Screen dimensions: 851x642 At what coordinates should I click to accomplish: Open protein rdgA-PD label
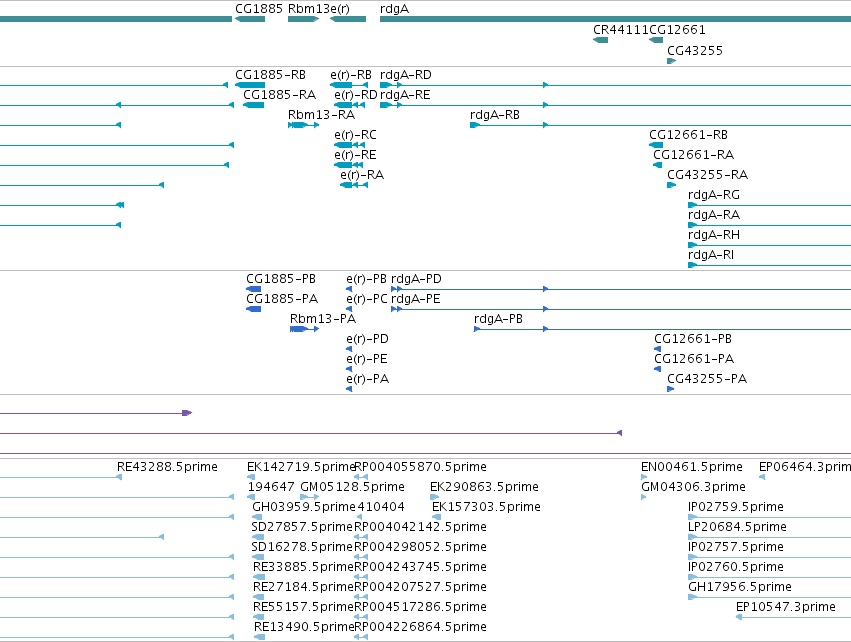pyautogui.click(x=416, y=279)
